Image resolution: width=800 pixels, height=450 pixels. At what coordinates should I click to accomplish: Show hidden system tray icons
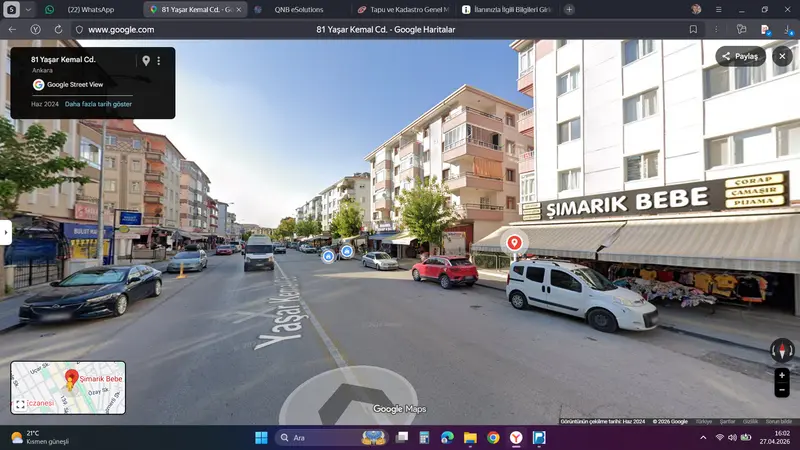click(x=703, y=438)
